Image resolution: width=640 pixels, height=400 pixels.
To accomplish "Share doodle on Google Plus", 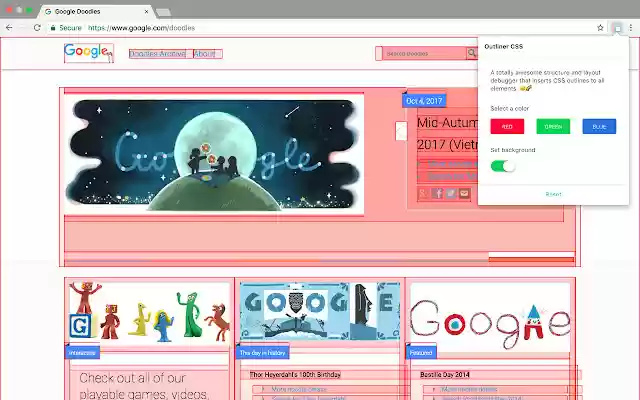I will pyautogui.click(x=424, y=193).
